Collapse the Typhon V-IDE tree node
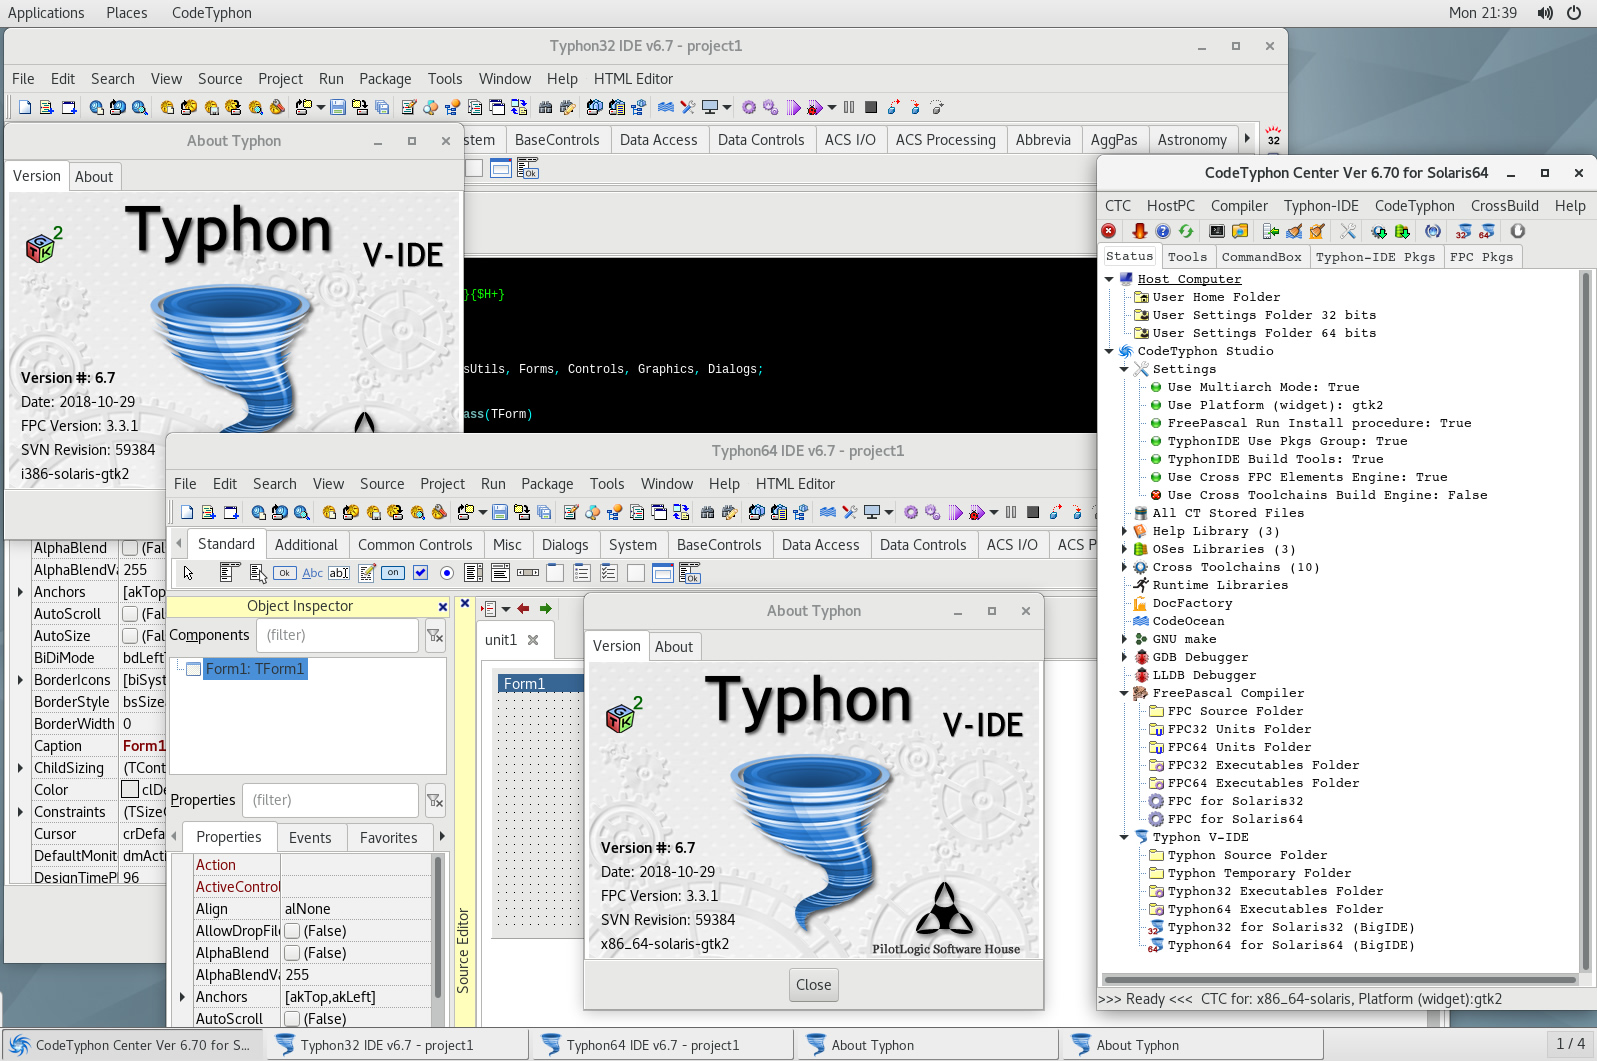Image resolution: width=1597 pixels, height=1061 pixels. [1124, 837]
